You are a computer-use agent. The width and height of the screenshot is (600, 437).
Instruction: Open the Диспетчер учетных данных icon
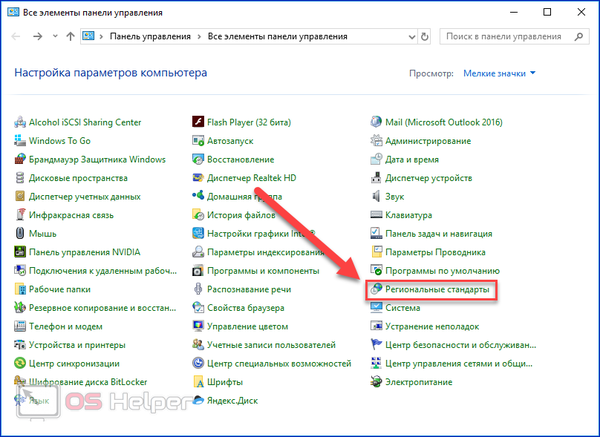20,196
